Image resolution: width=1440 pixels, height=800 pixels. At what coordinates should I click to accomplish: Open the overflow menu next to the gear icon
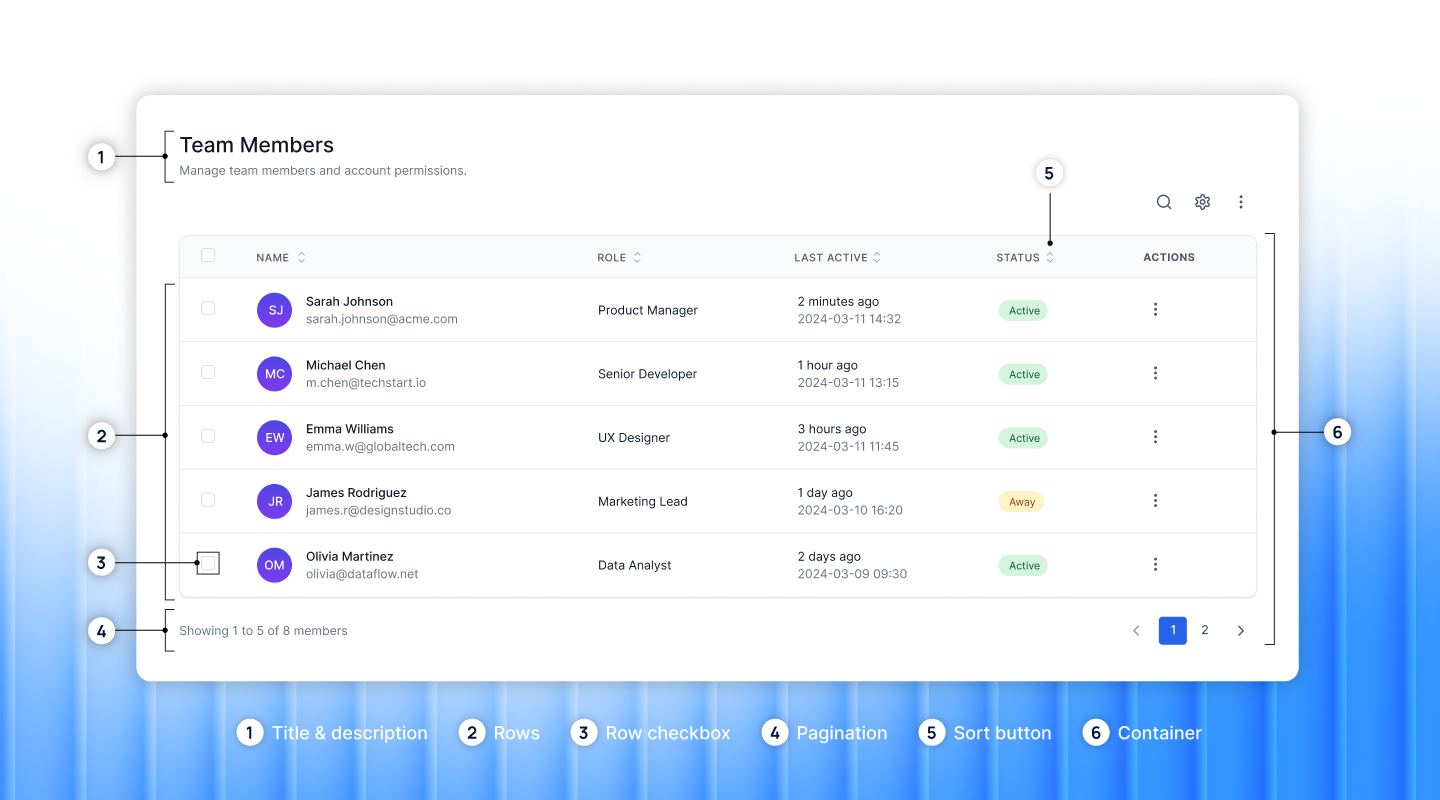1240,201
